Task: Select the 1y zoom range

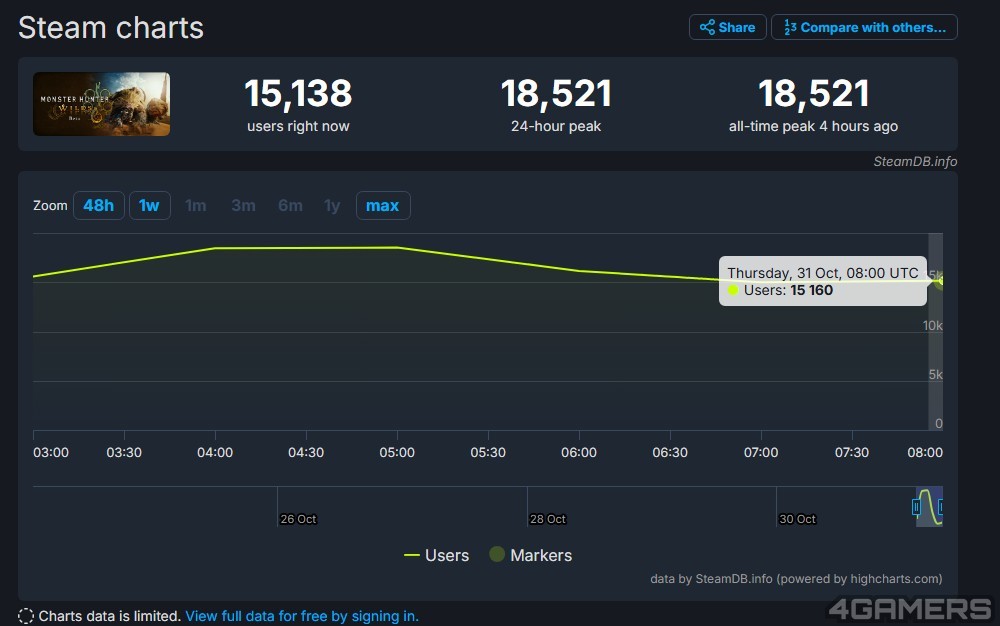Action: click(x=332, y=205)
